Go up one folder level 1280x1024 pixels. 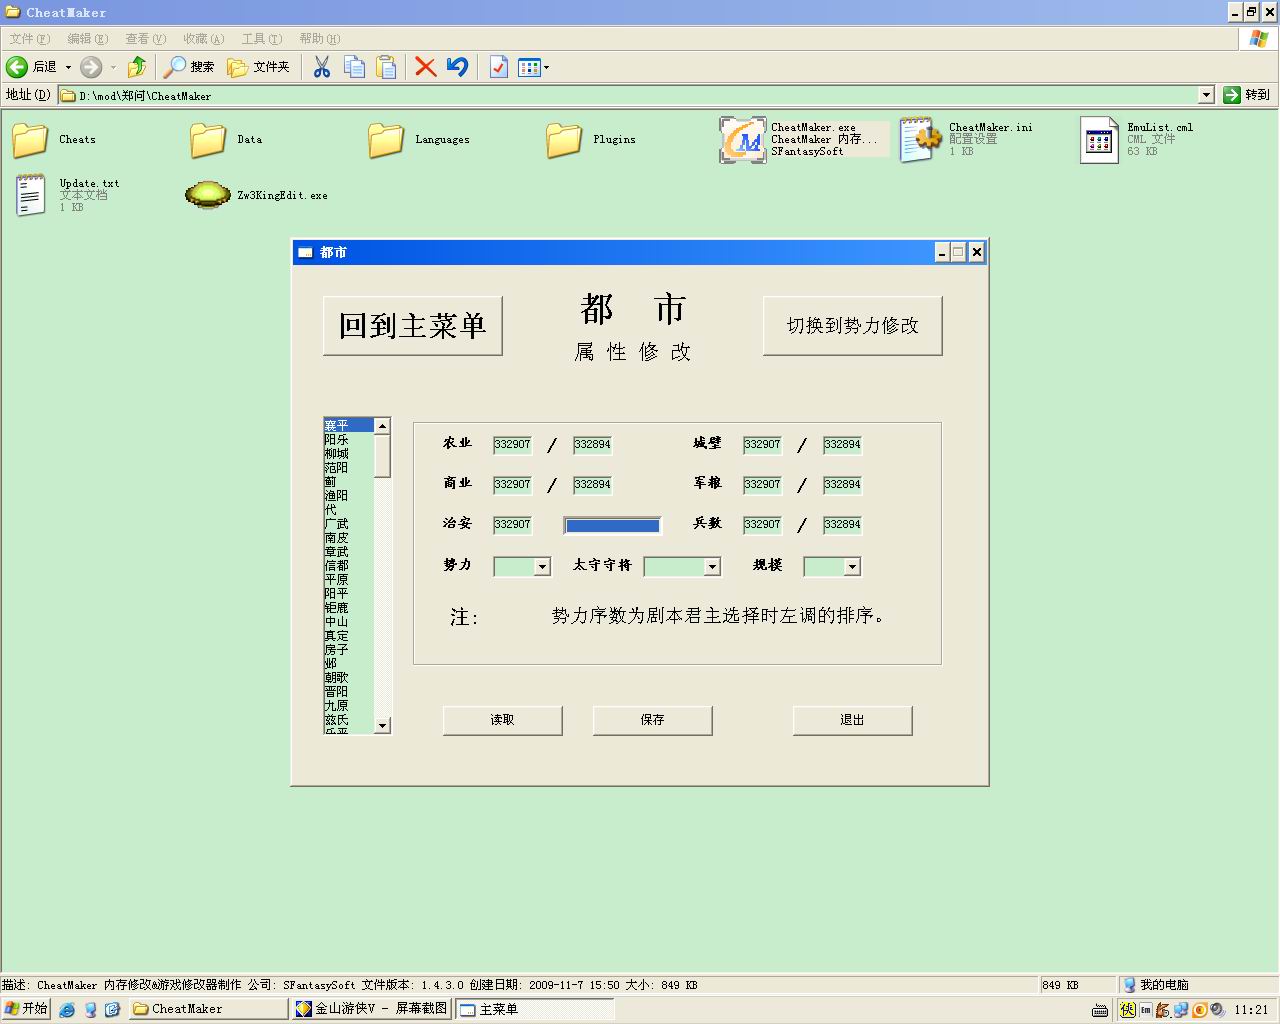[x=137, y=67]
